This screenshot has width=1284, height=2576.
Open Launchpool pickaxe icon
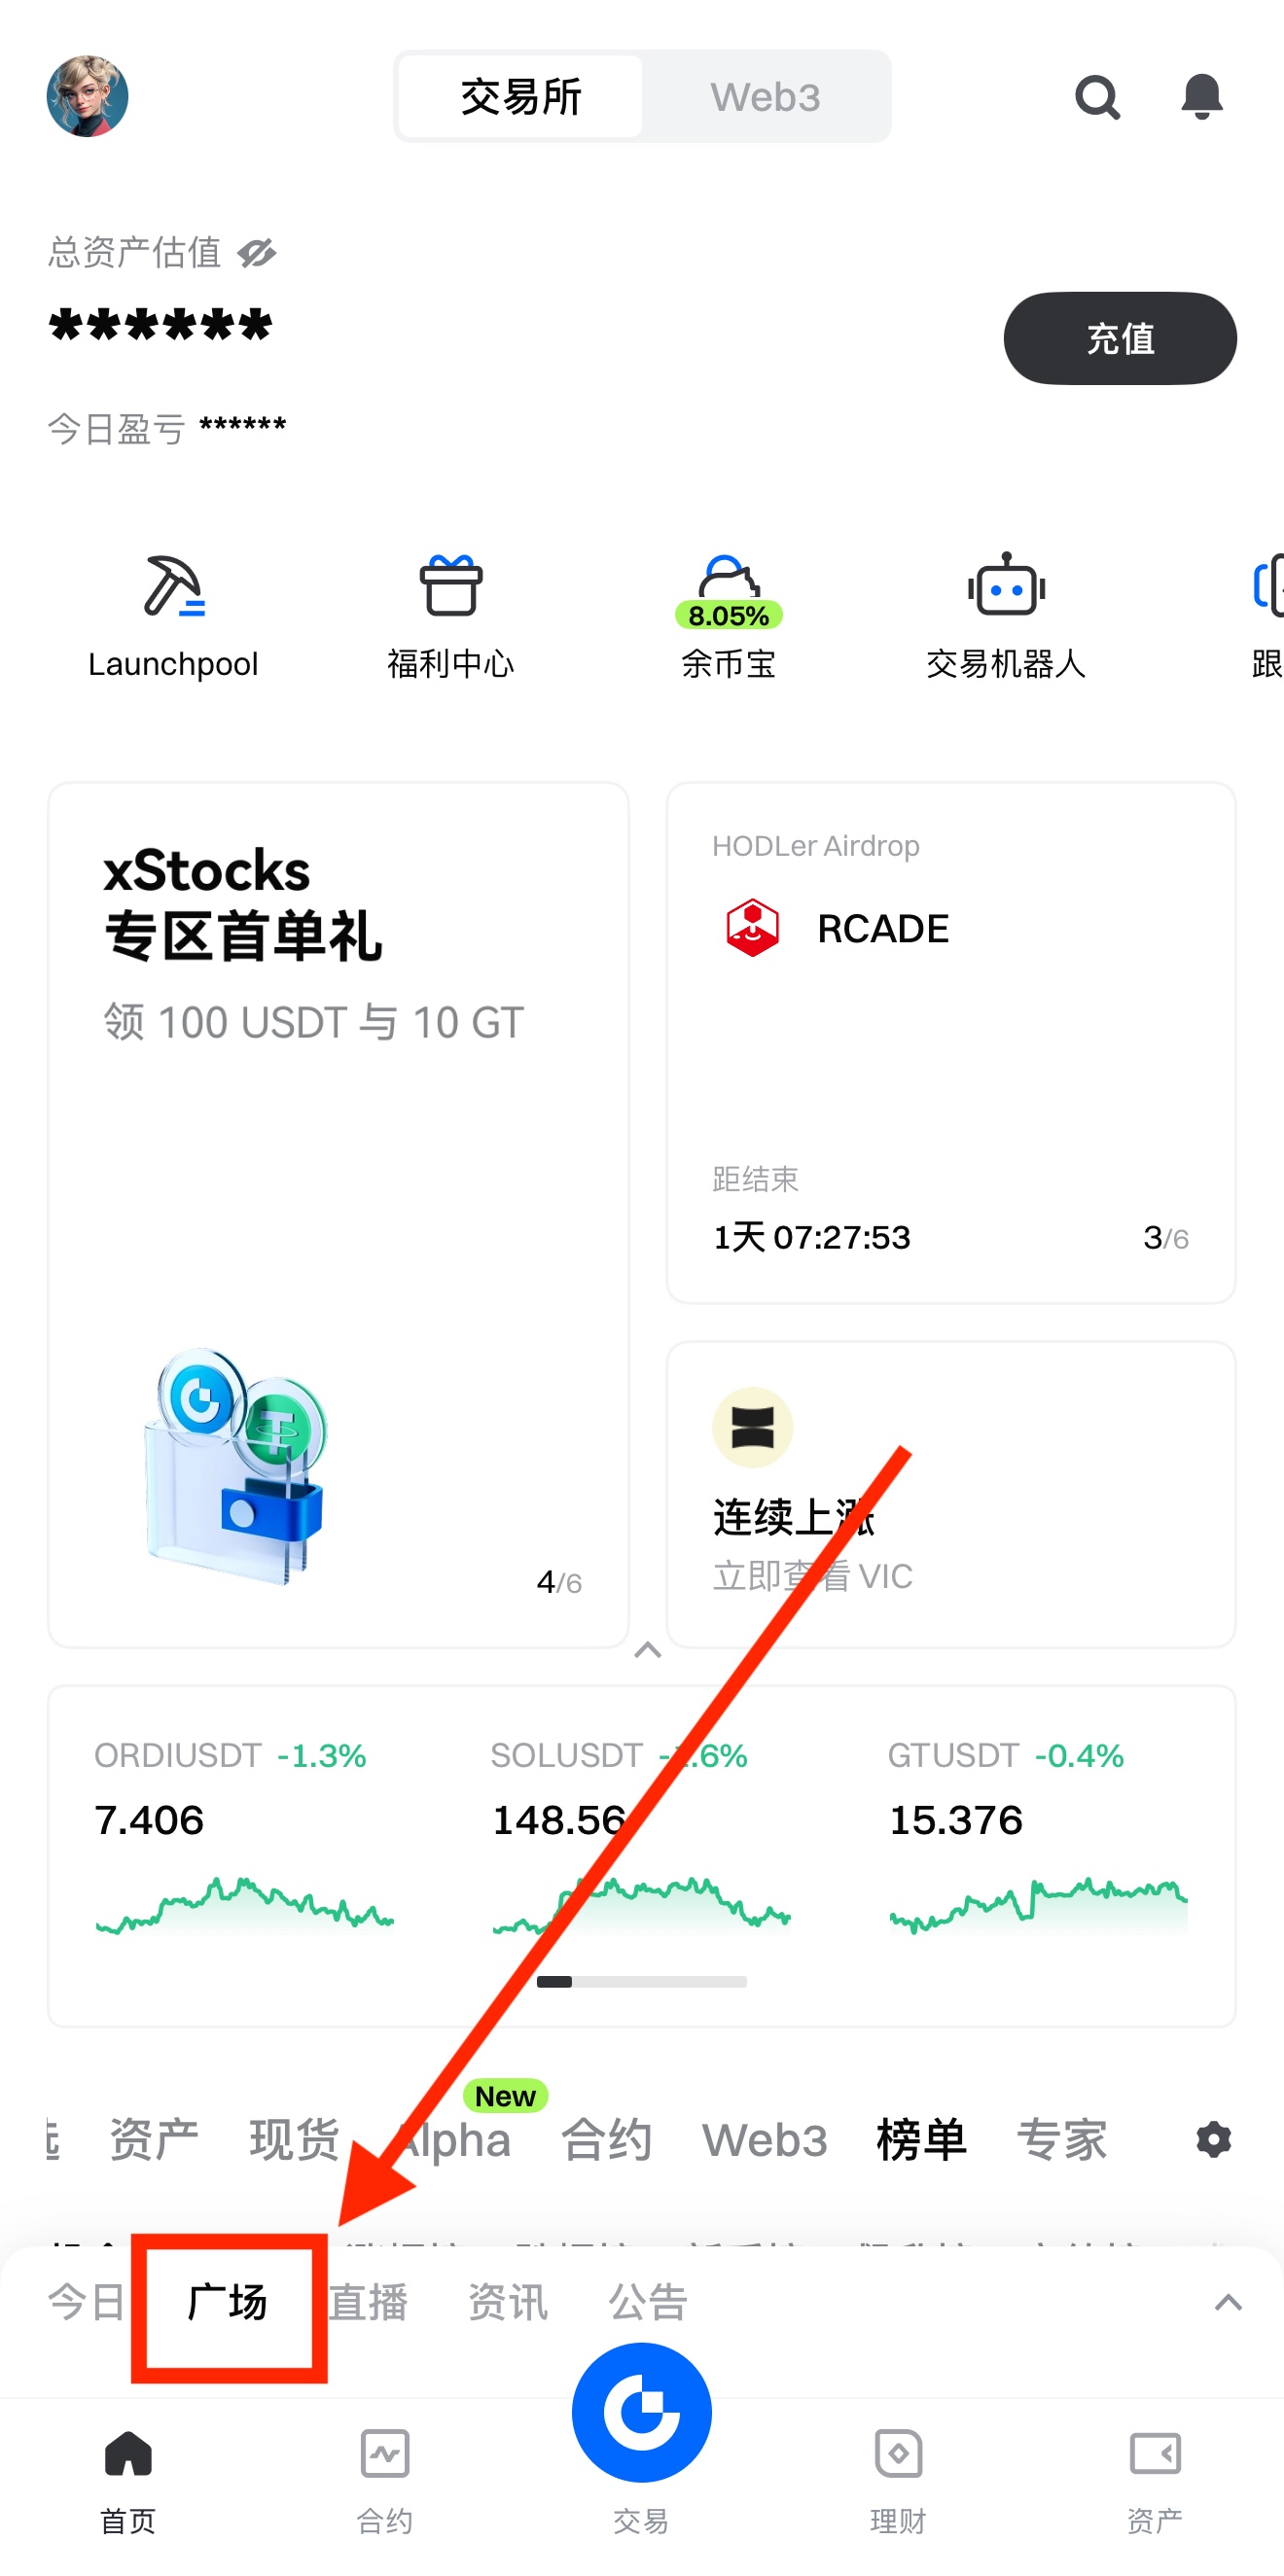click(173, 587)
